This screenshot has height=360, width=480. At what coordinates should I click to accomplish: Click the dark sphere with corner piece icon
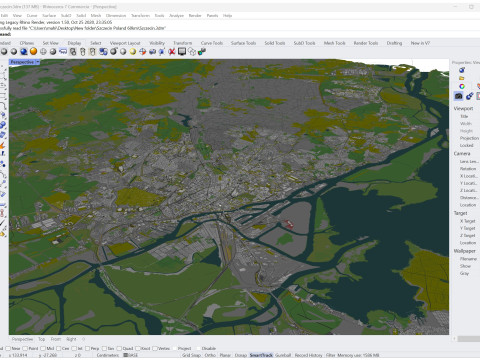(113, 51)
